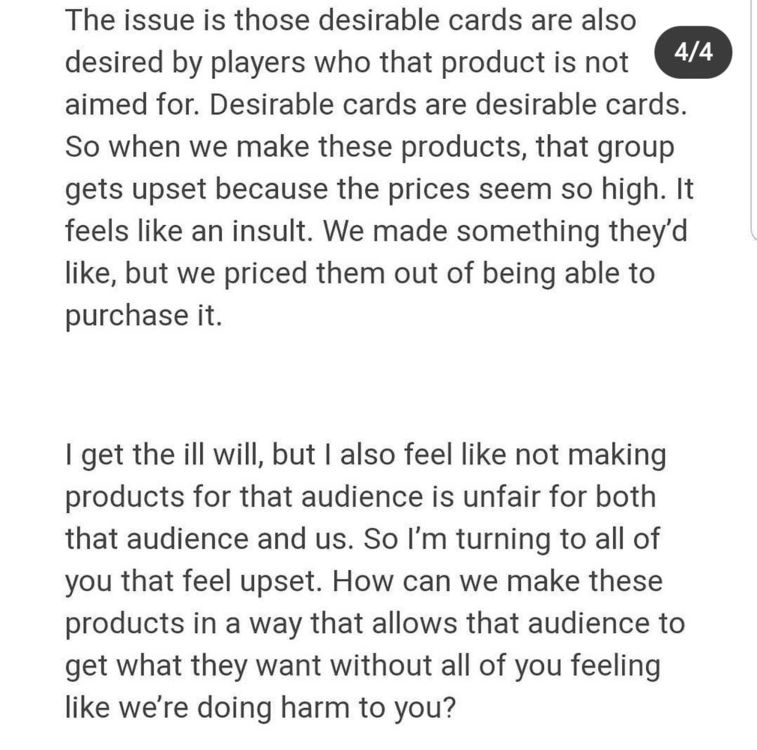Click the line "like, but we priced them out"

(359, 273)
